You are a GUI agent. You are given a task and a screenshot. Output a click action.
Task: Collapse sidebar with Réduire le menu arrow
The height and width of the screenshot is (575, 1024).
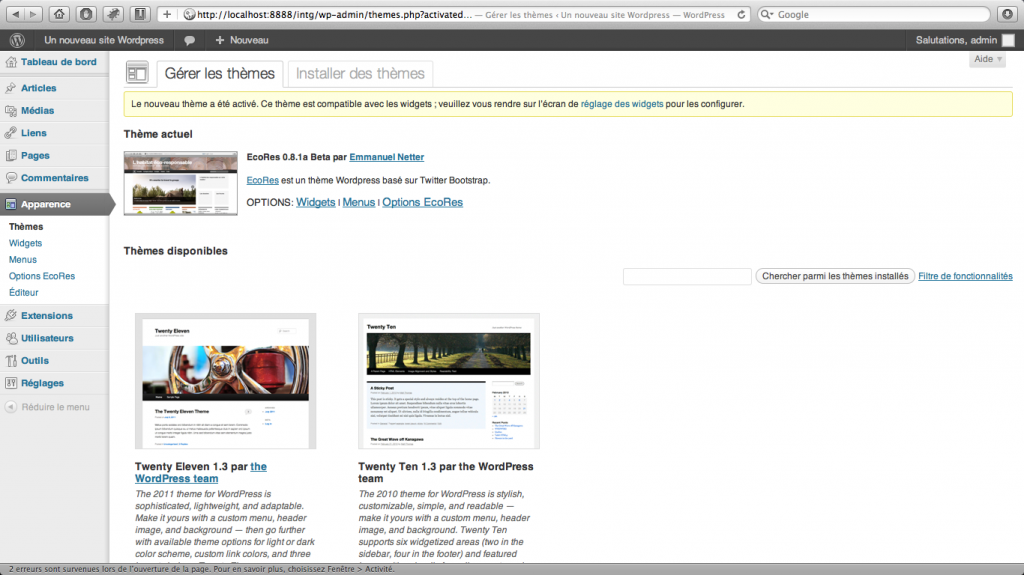point(10,407)
